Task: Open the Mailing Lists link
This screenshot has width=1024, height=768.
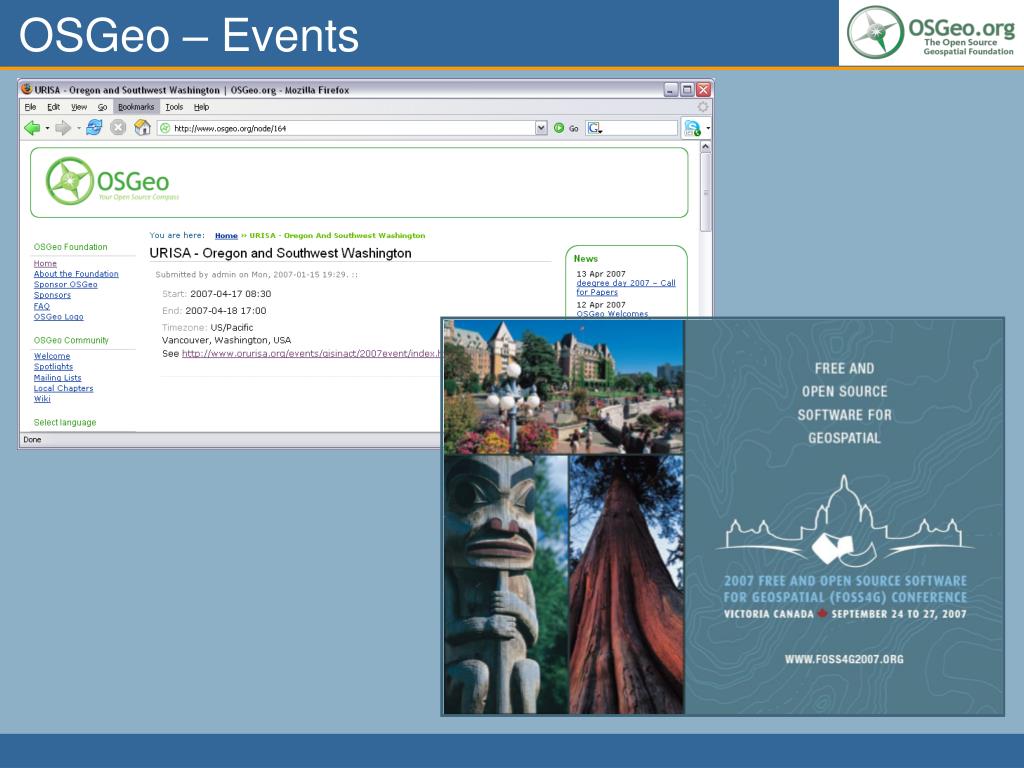Action: coord(57,378)
